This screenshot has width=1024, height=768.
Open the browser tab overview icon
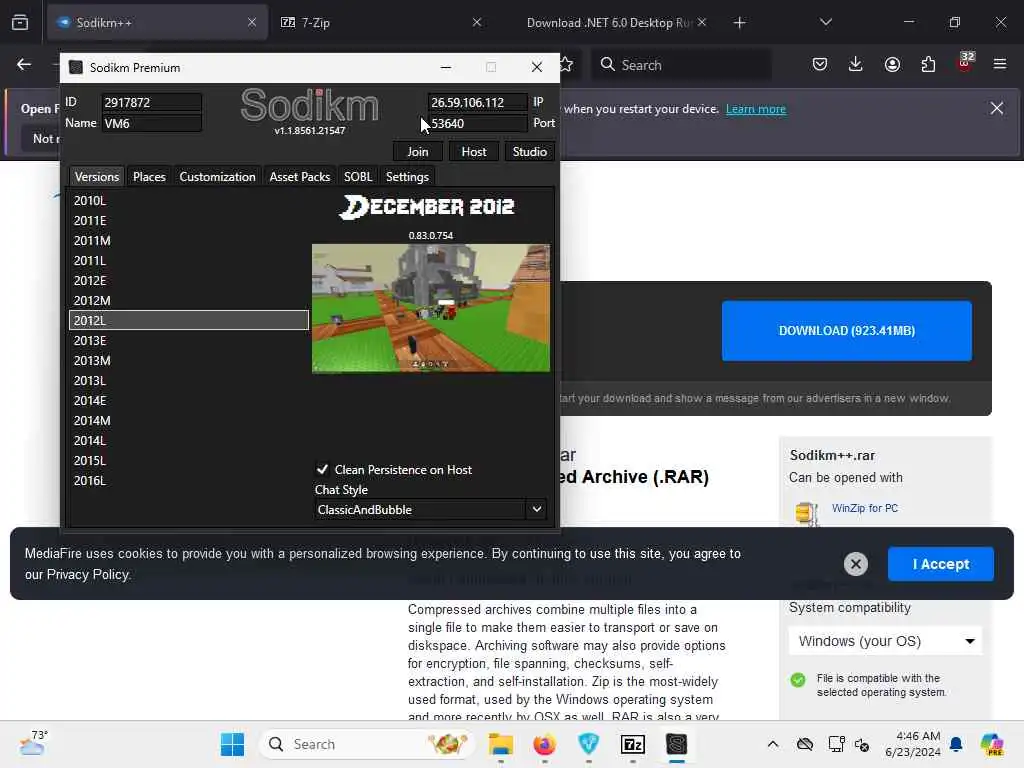pos(20,22)
